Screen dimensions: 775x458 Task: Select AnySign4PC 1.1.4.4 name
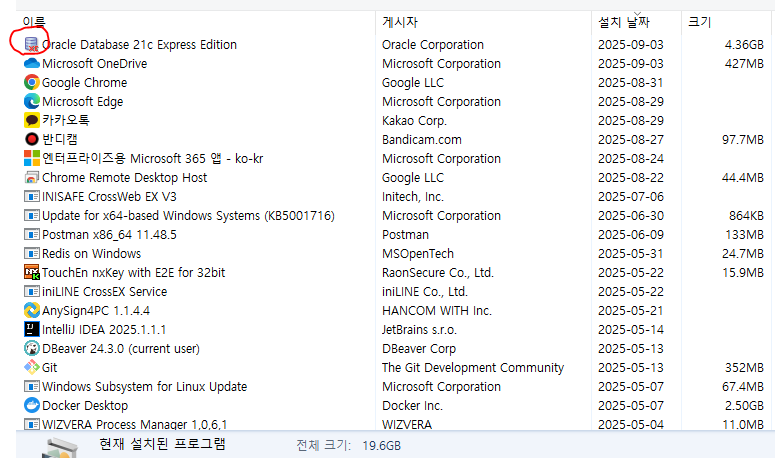click(96, 311)
